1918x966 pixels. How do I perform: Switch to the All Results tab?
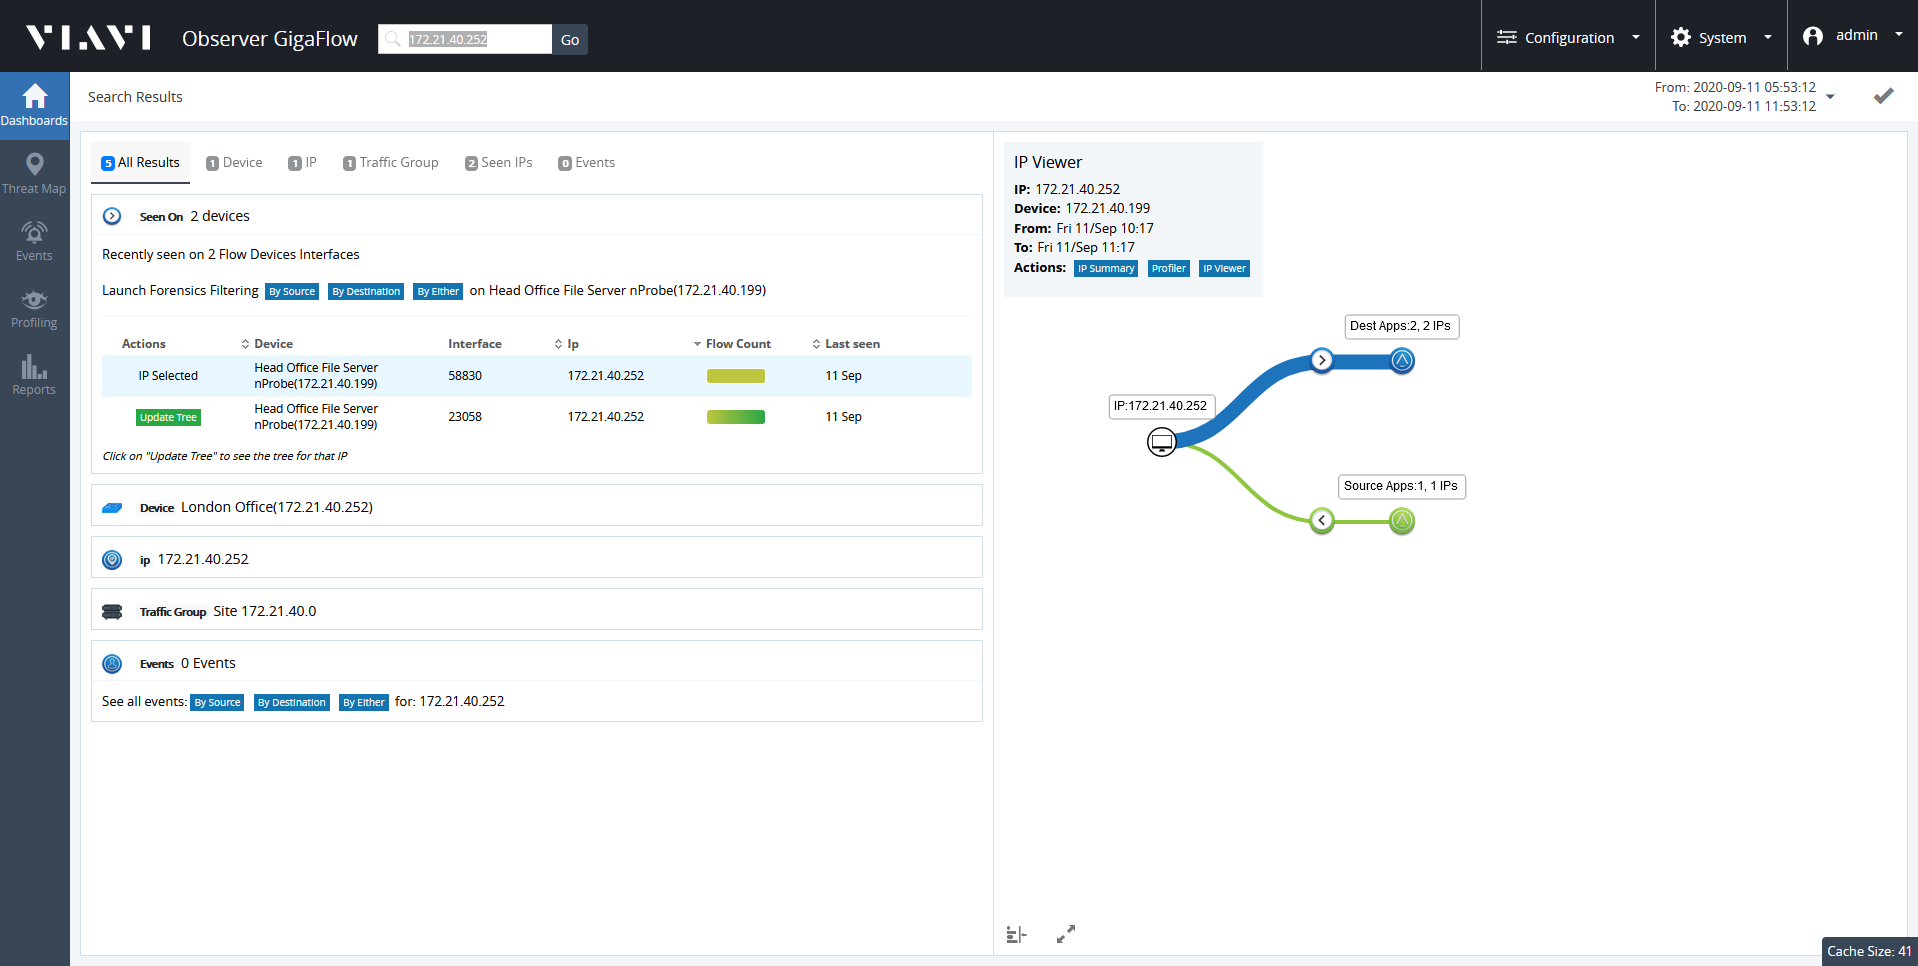tap(141, 163)
